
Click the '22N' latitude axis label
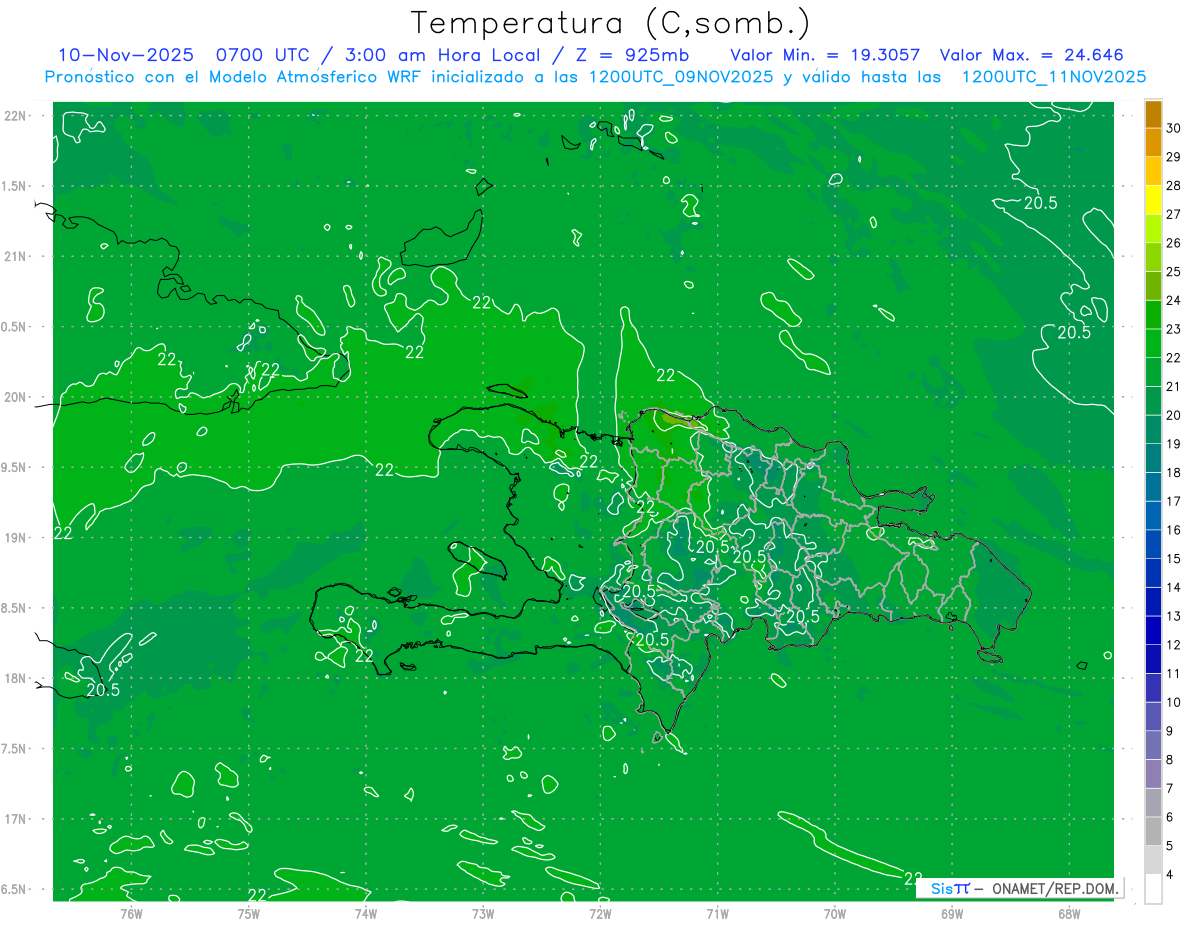(x=15, y=116)
